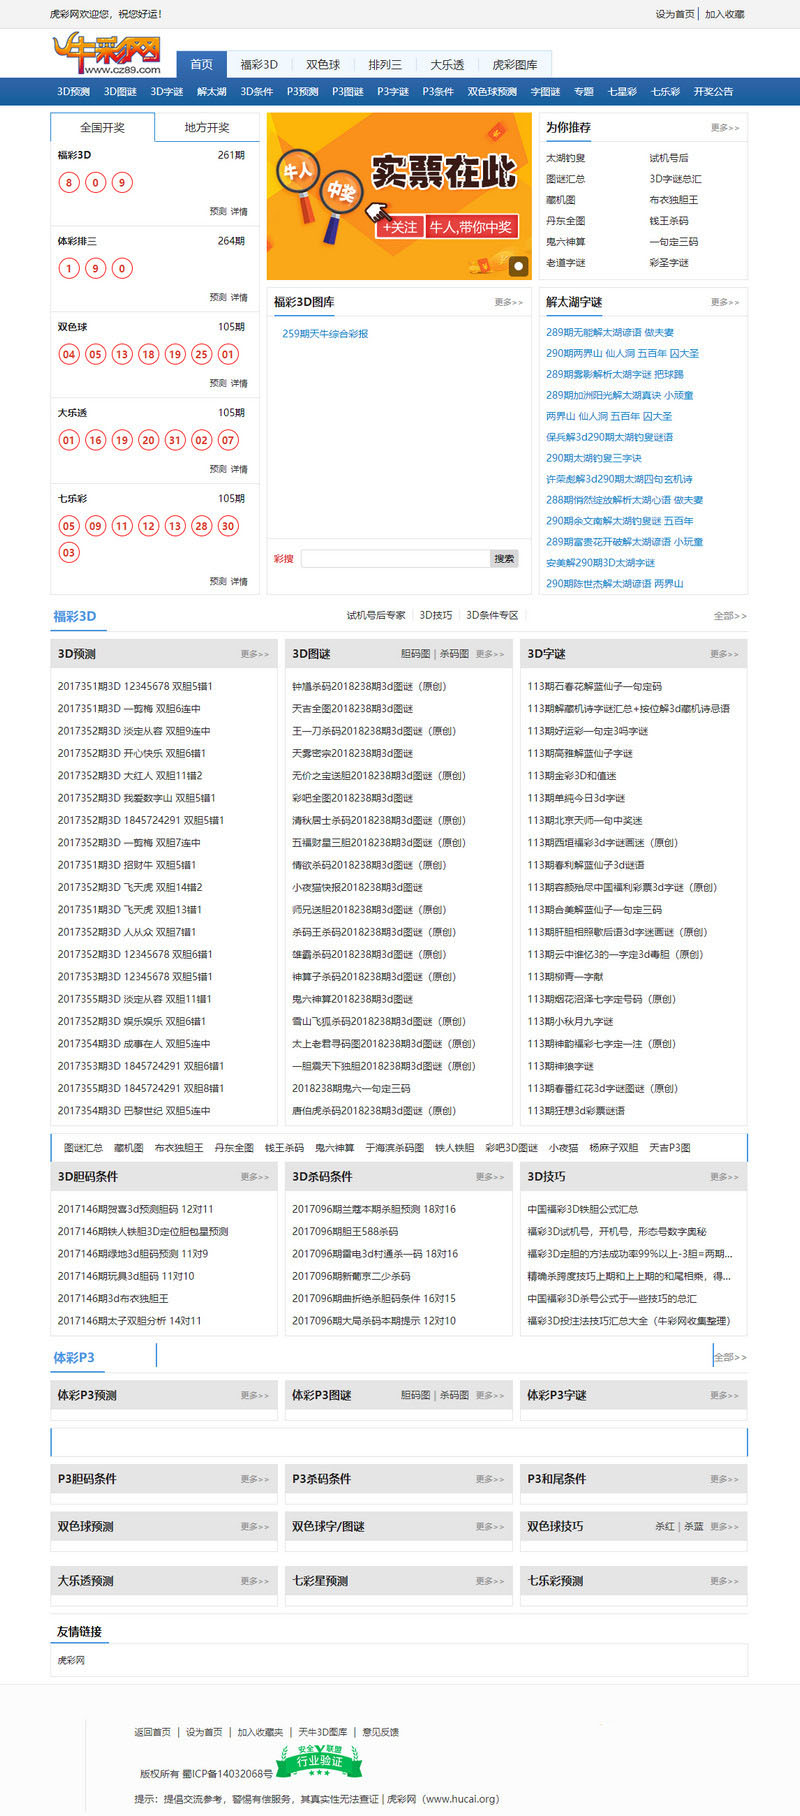Expand 更多>> beside the 3D字谜 heading
This screenshot has width=800, height=1816.
click(725, 654)
